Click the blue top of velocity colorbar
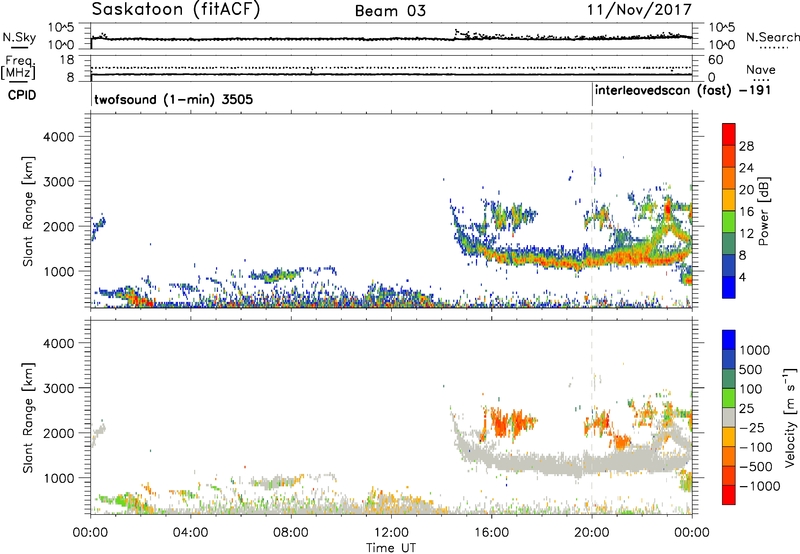Image resolution: width=800 pixels, height=554 pixels. [729, 340]
